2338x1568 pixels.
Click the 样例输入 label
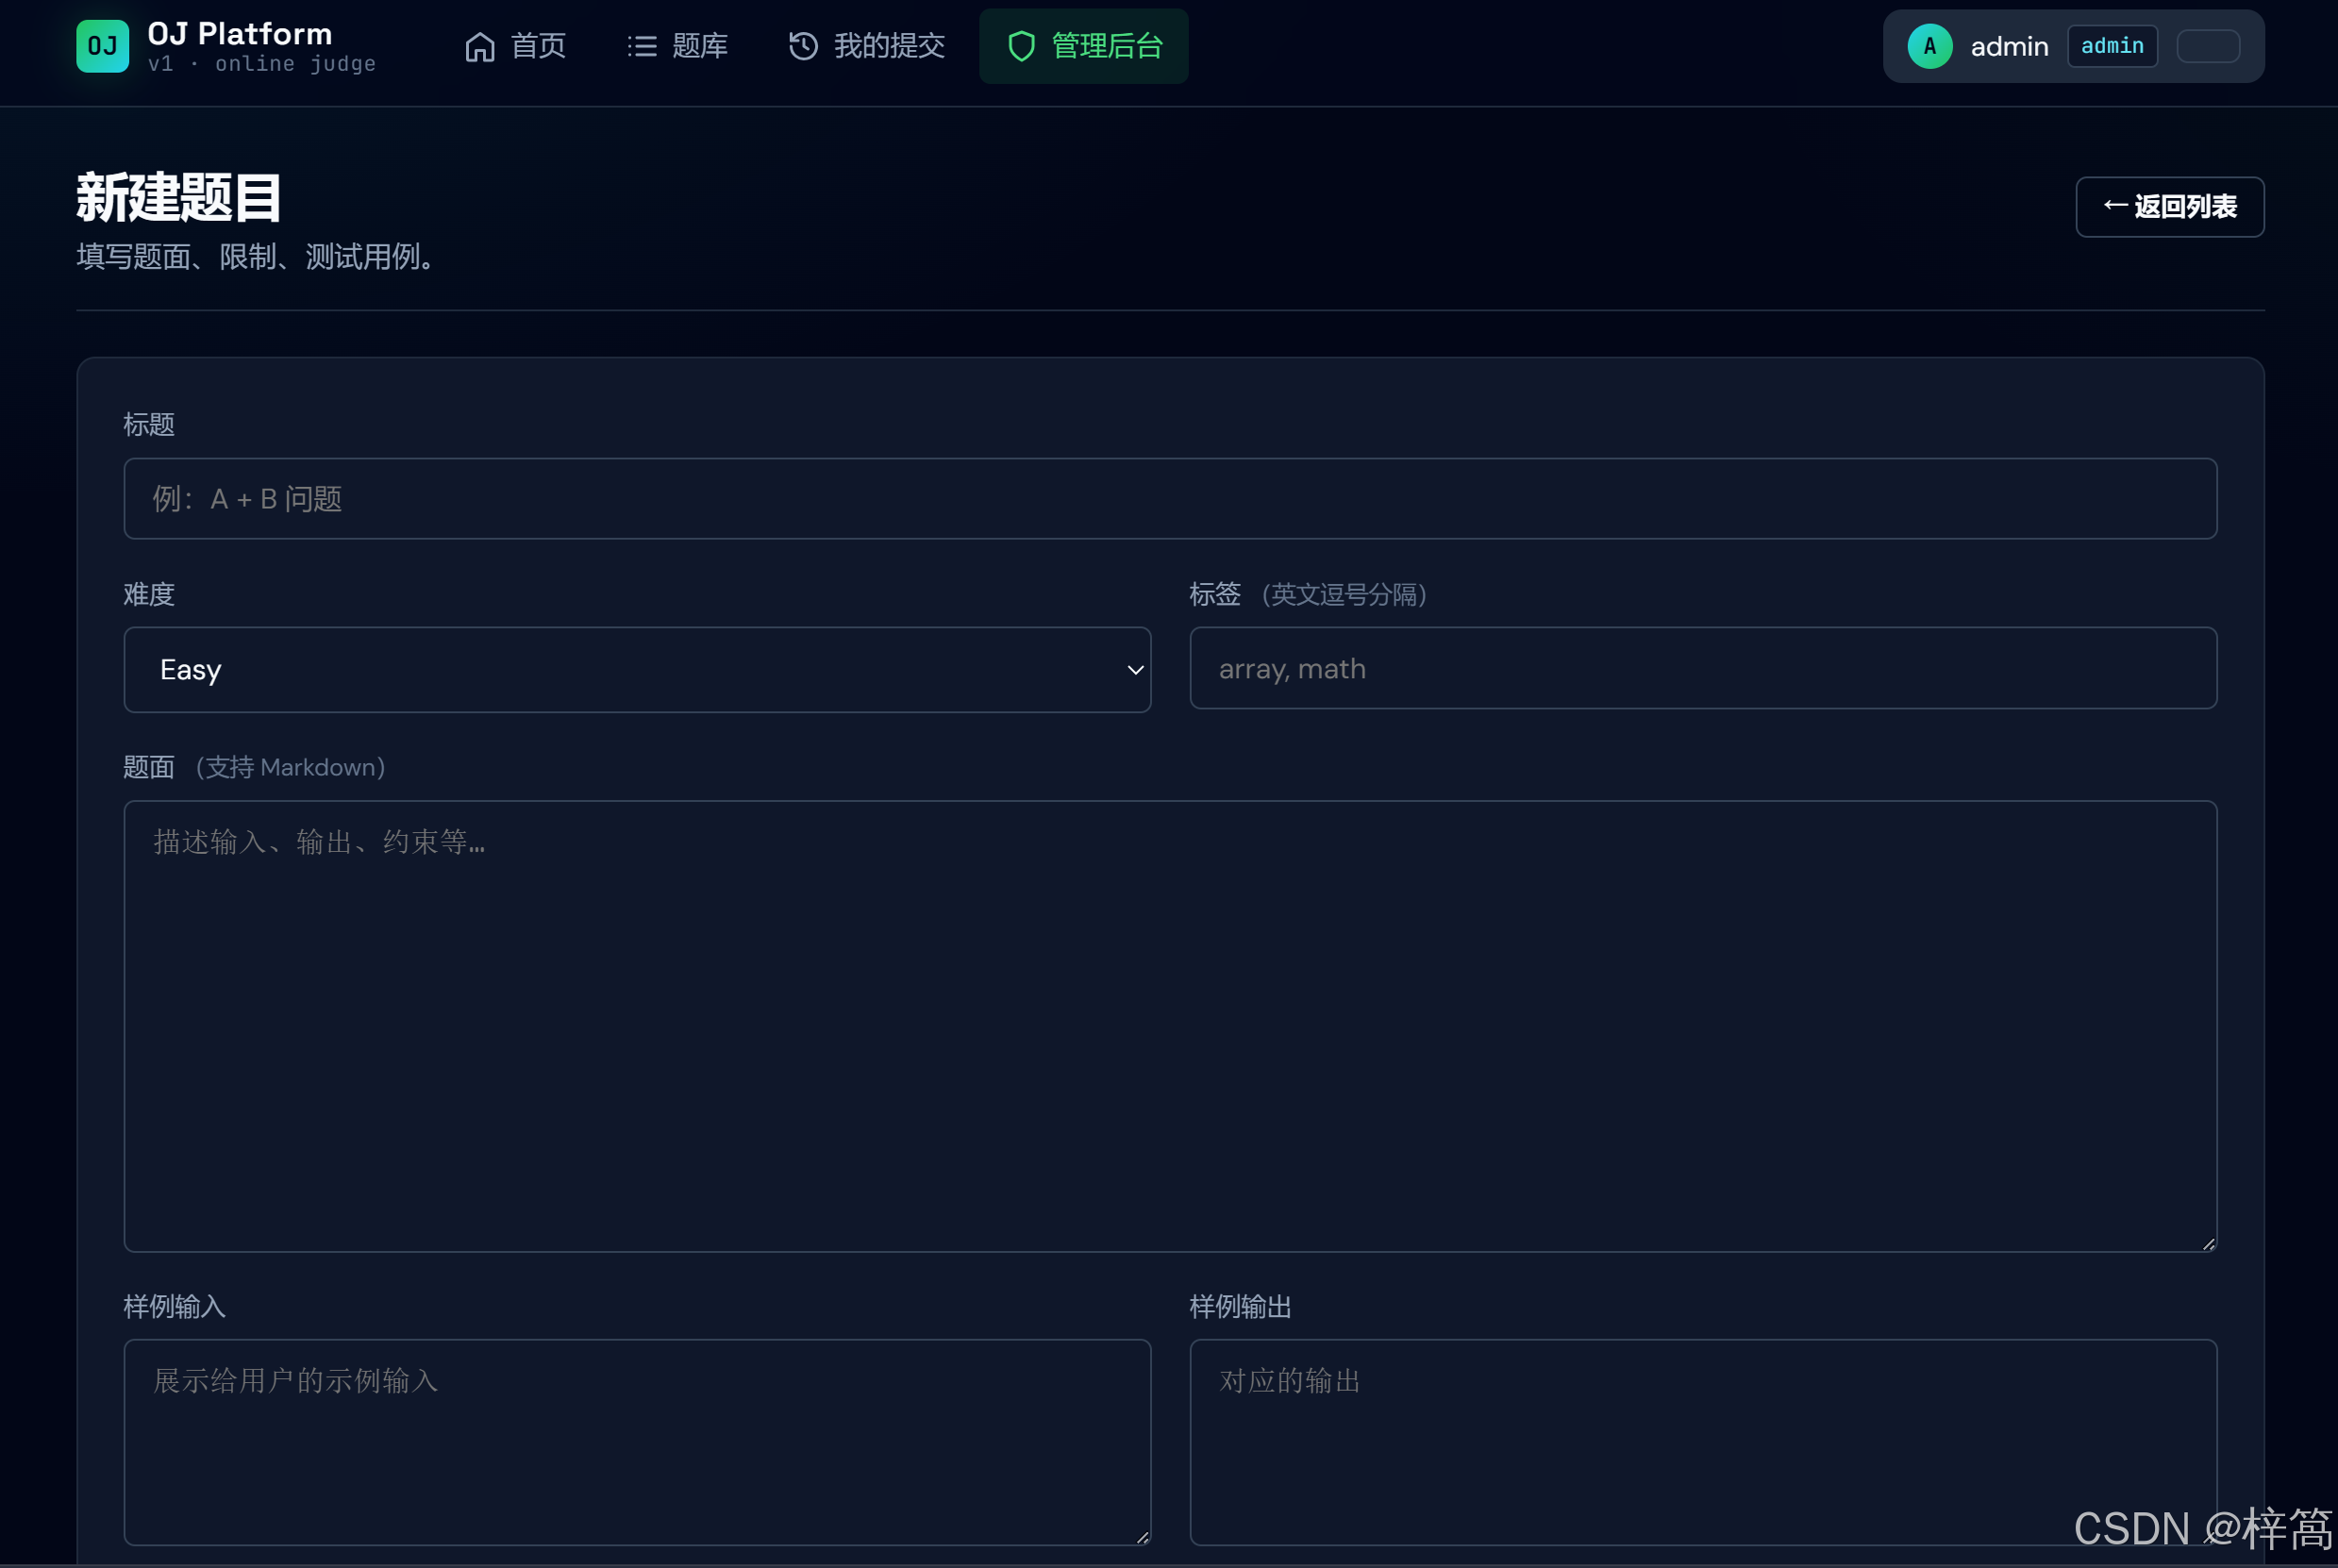(174, 1306)
